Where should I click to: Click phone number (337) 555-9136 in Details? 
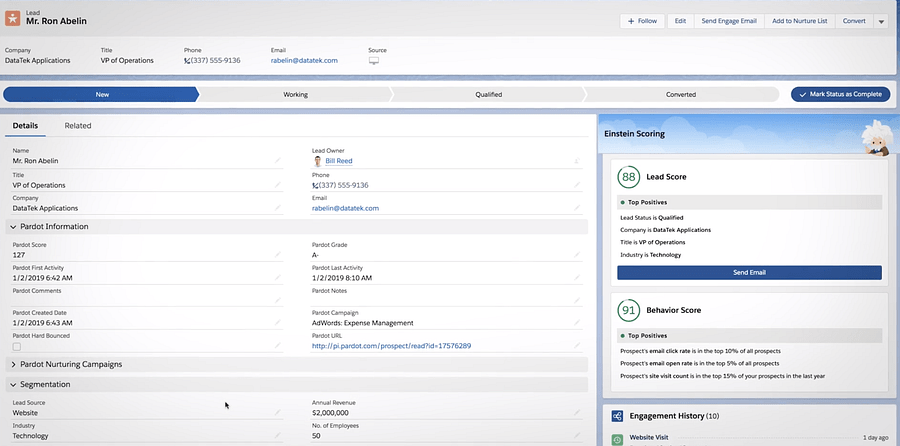point(343,185)
